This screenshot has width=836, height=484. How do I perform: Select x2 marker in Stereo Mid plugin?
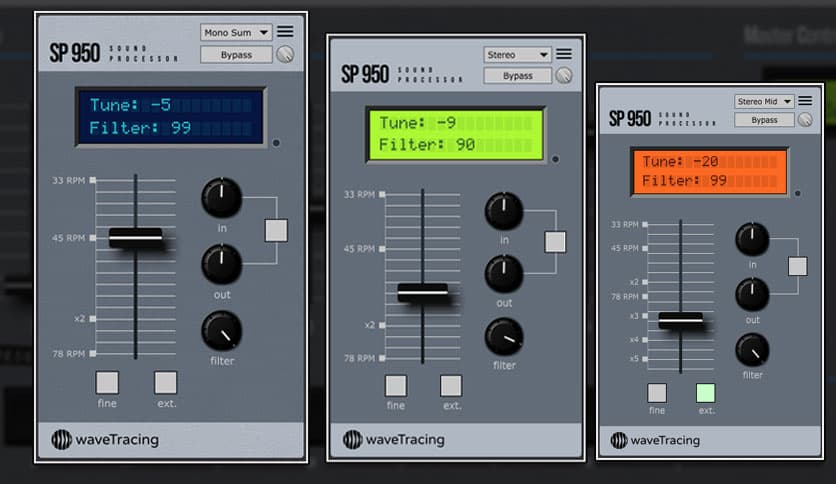coord(645,281)
